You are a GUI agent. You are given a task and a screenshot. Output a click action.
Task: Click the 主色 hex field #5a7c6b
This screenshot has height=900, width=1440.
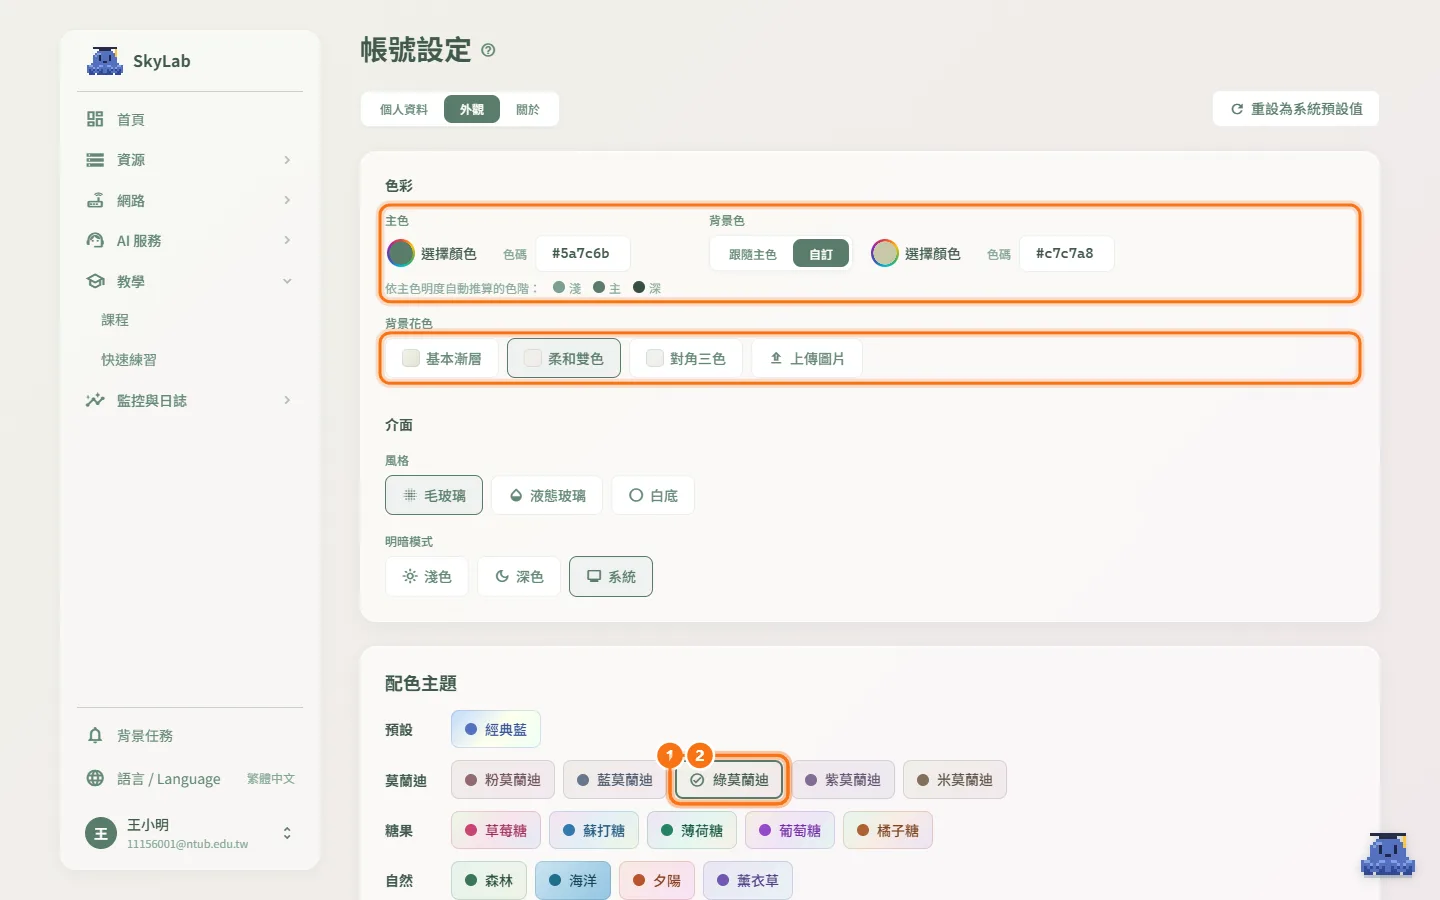click(583, 253)
